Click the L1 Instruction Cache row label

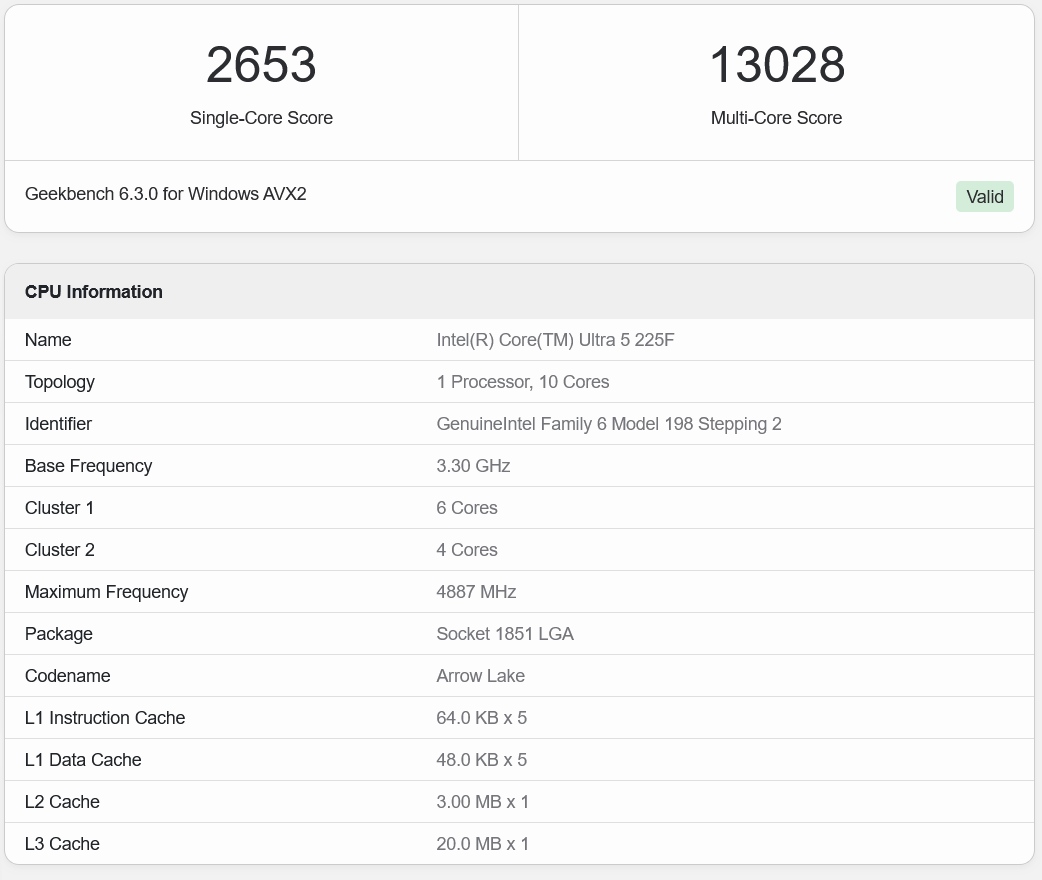point(105,718)
